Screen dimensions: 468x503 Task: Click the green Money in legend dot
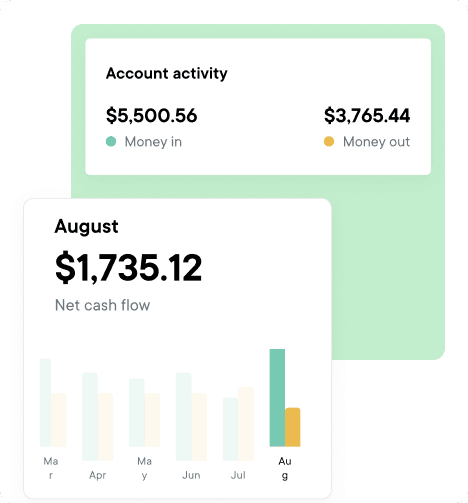click(111, 141)
